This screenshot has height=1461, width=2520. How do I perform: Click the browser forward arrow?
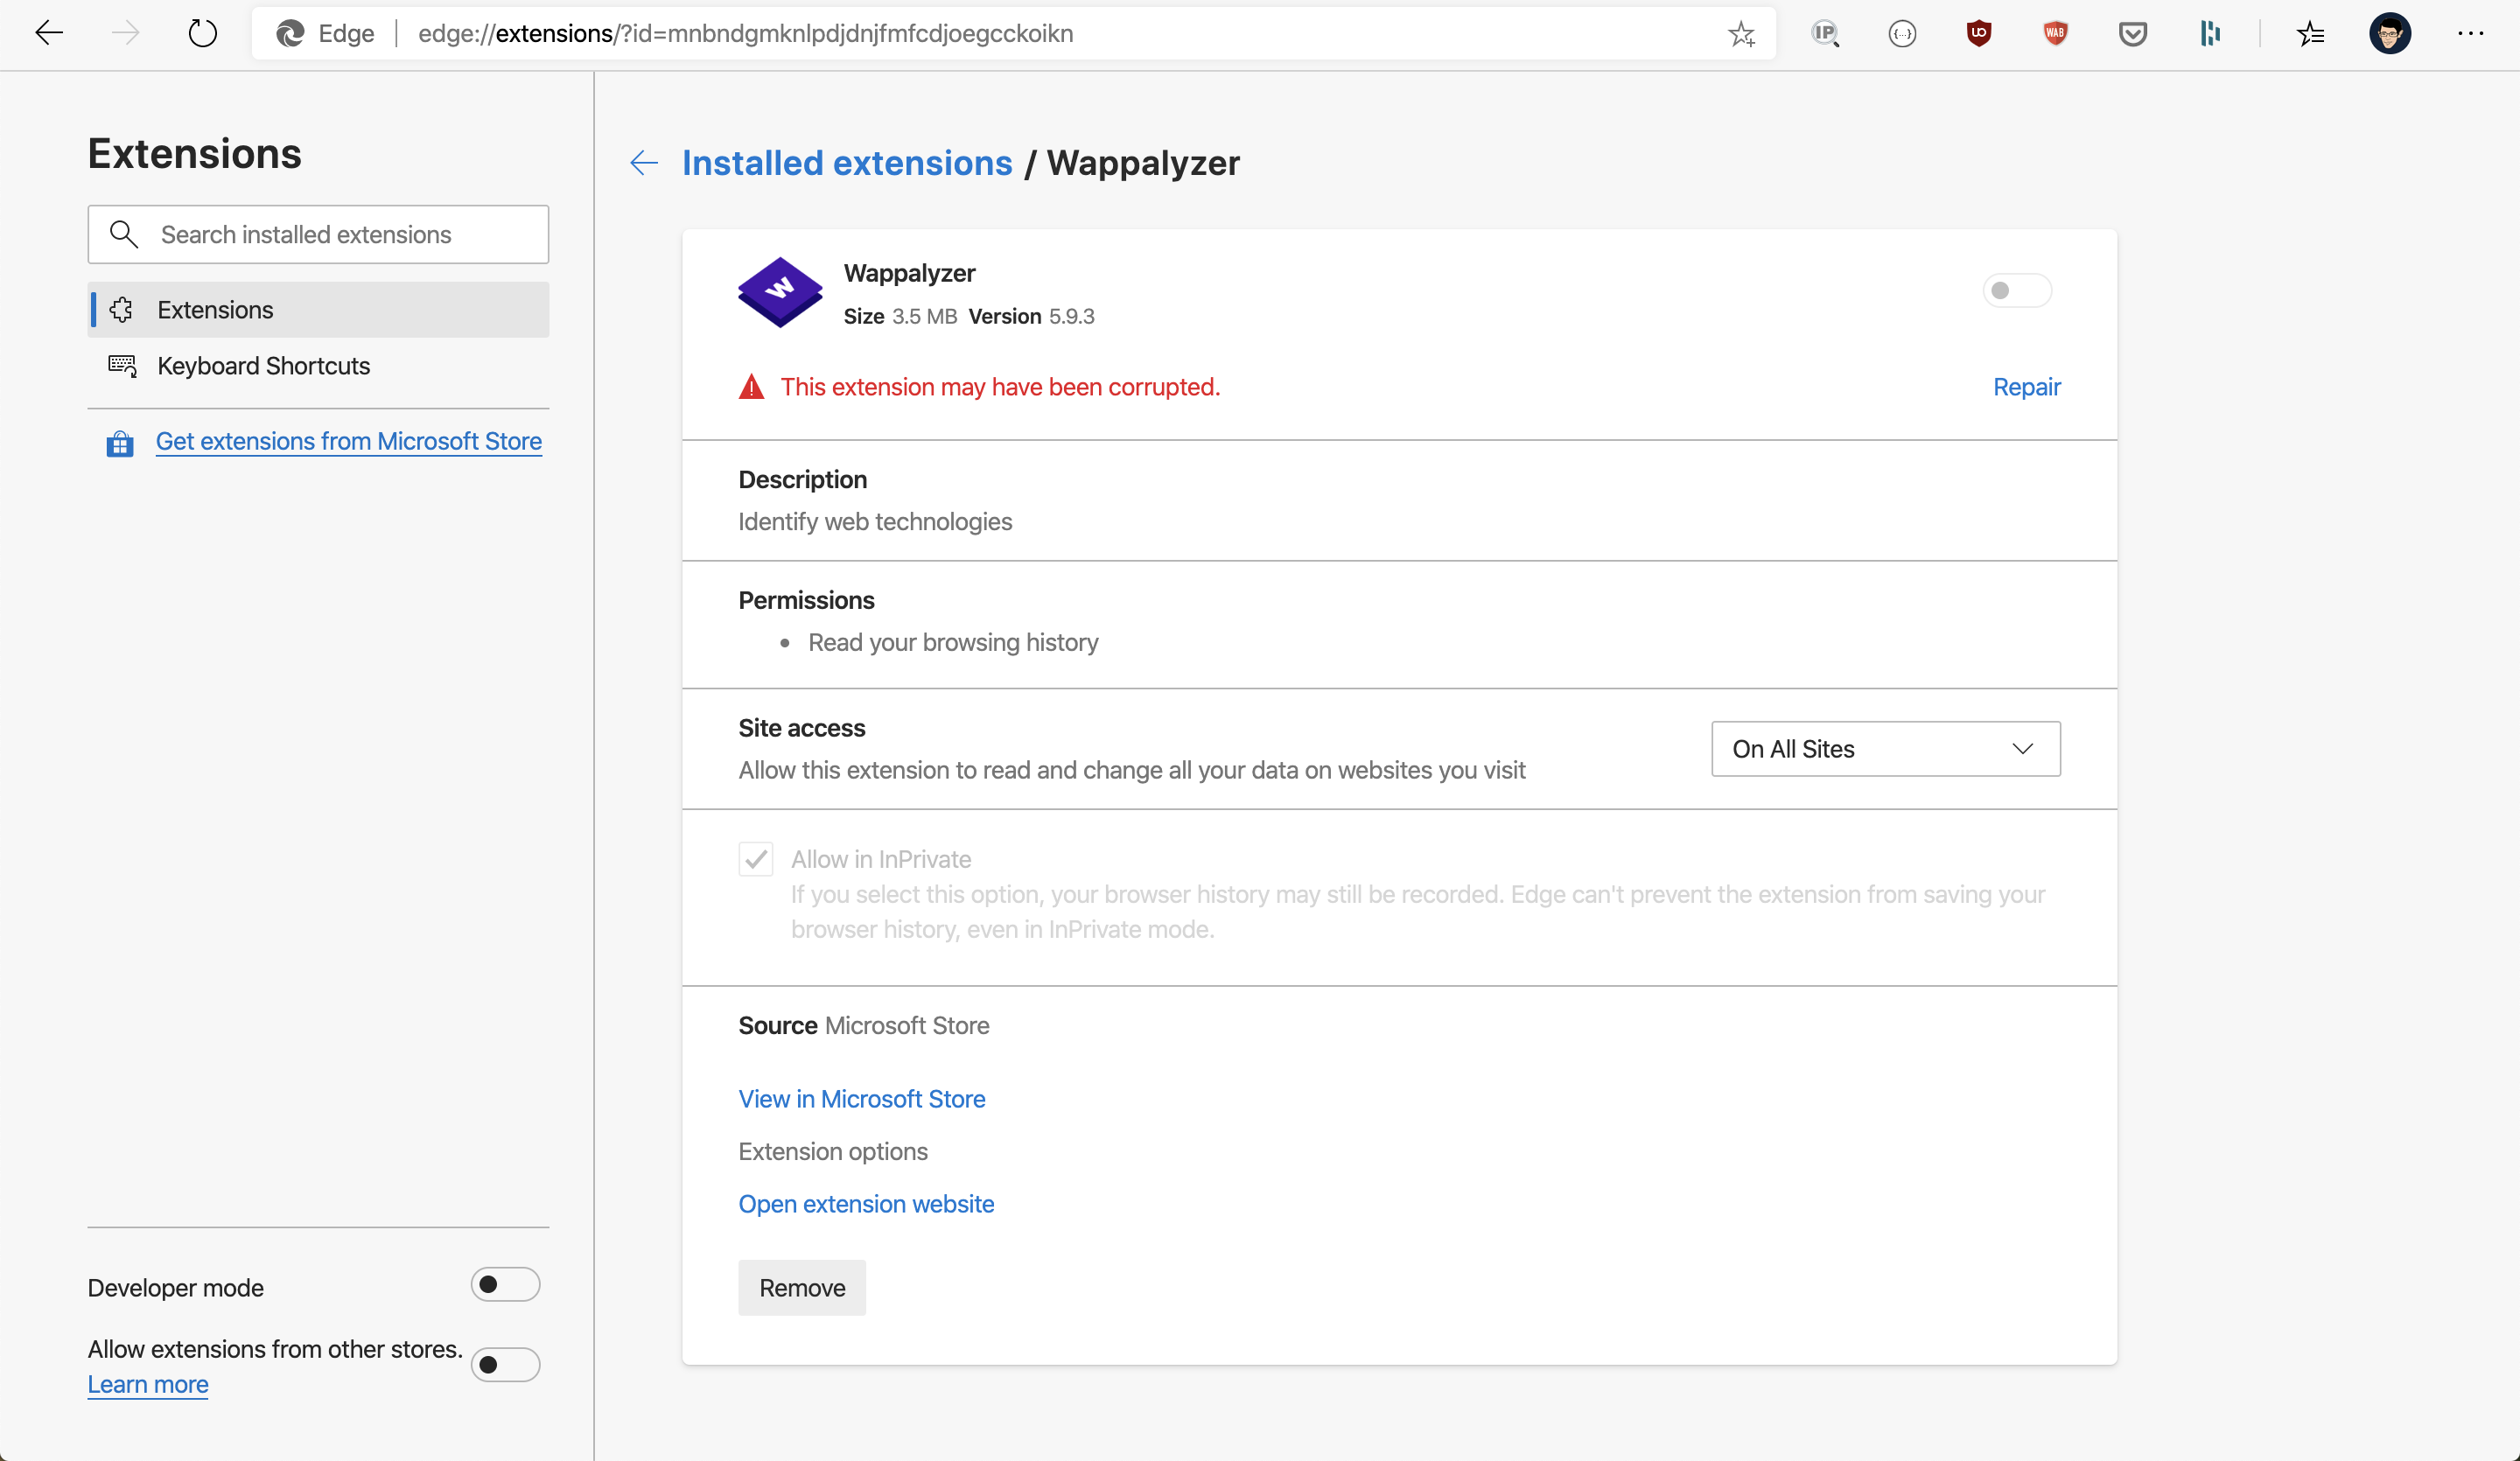(x=126, y=33)
